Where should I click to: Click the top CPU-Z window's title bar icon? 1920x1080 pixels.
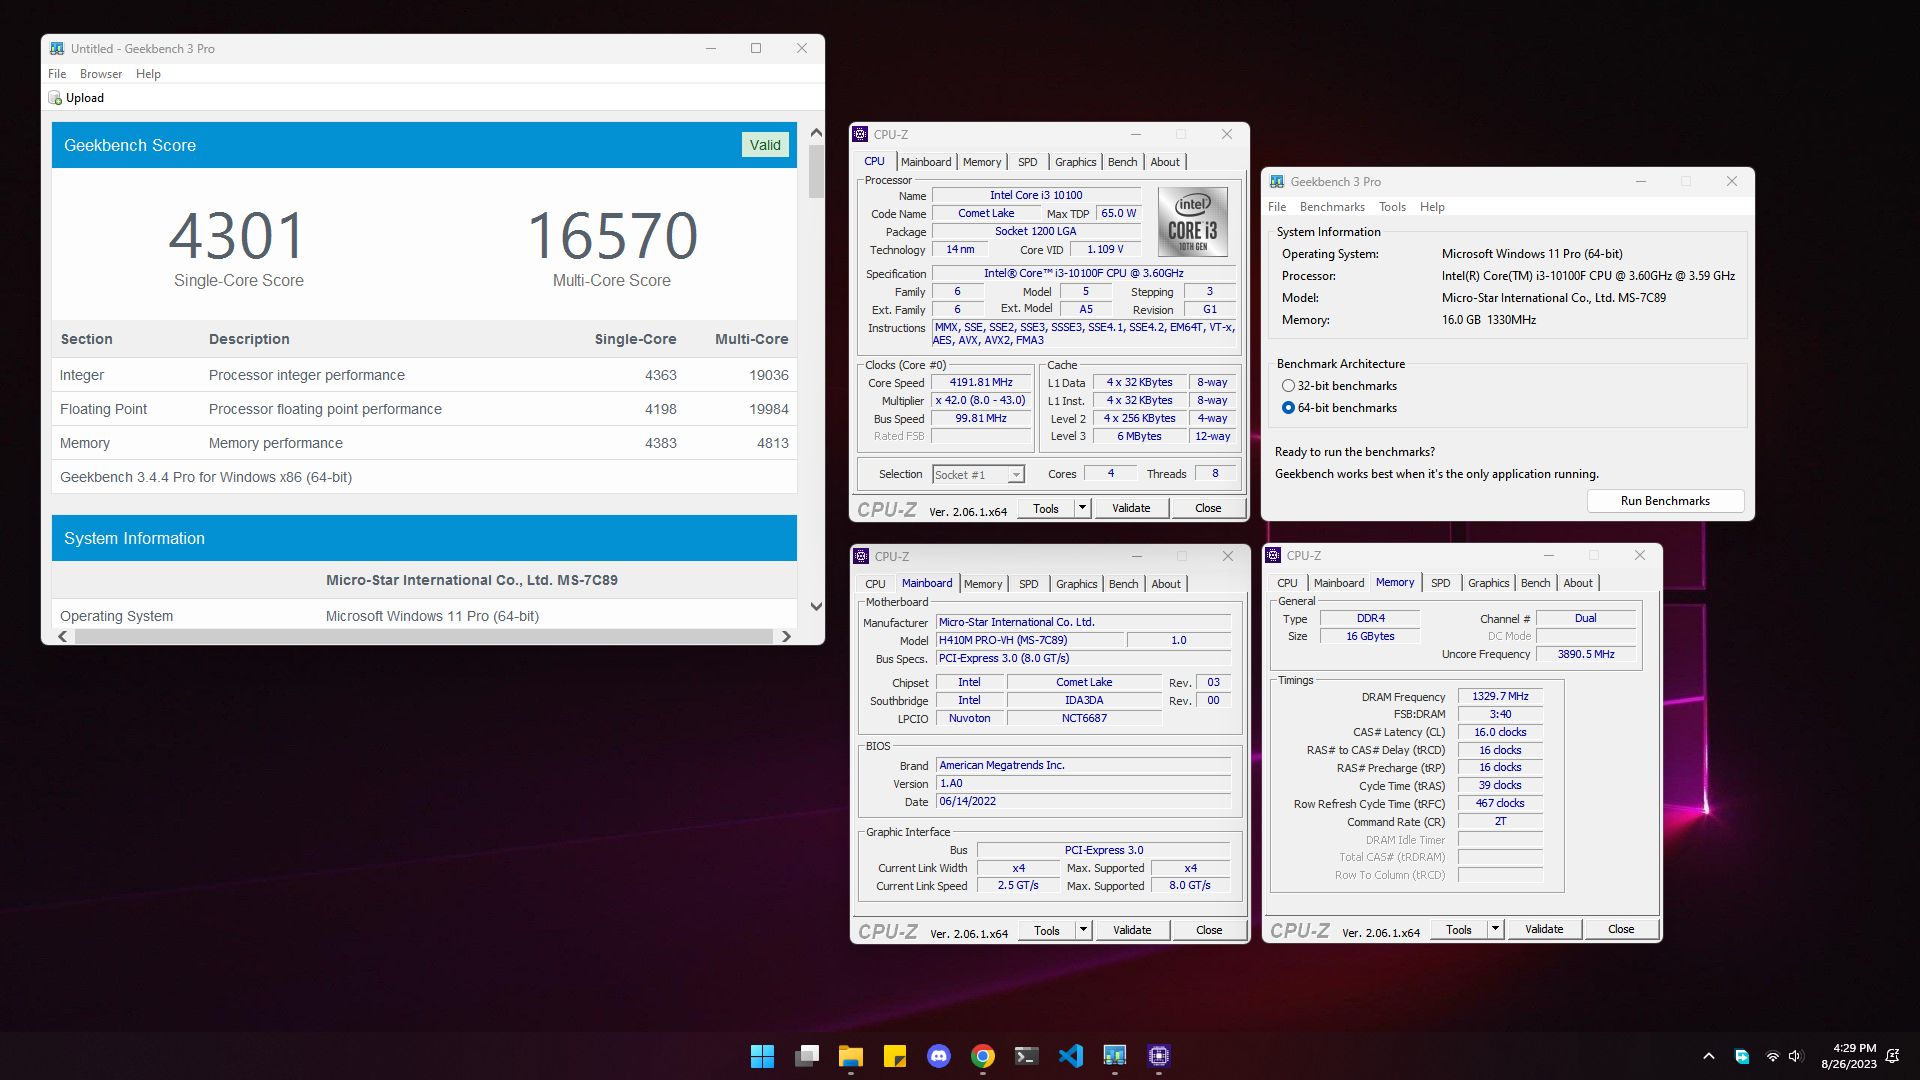[x=860, y=134]
